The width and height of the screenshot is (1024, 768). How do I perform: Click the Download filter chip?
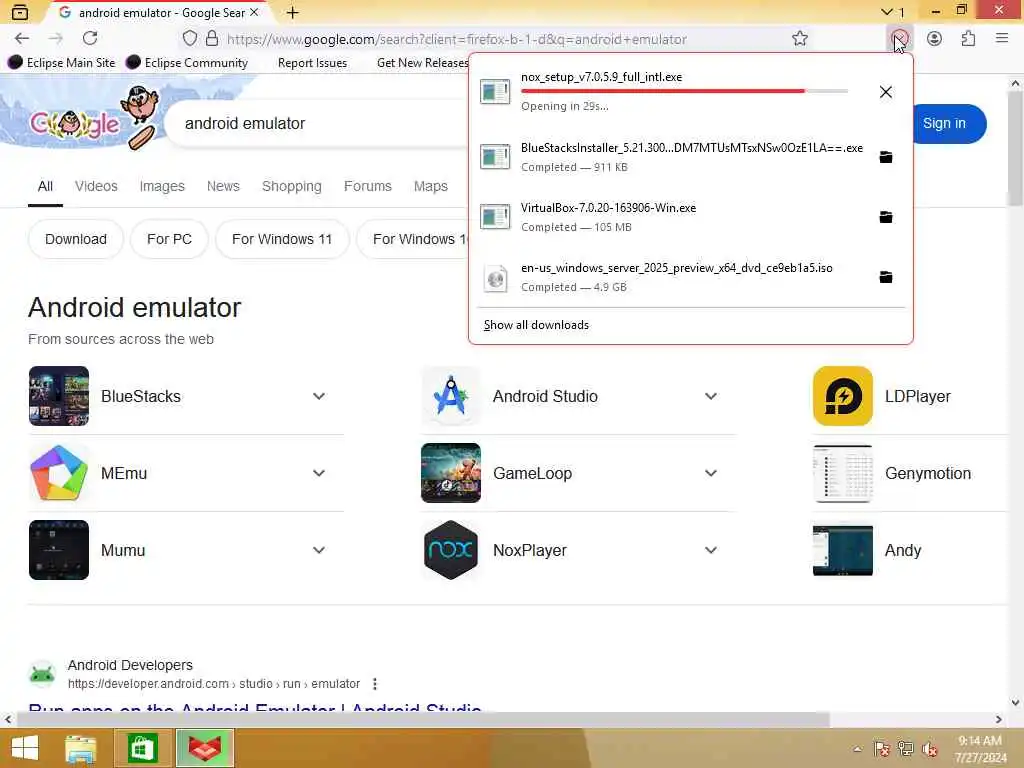click(x=76, y=239)
